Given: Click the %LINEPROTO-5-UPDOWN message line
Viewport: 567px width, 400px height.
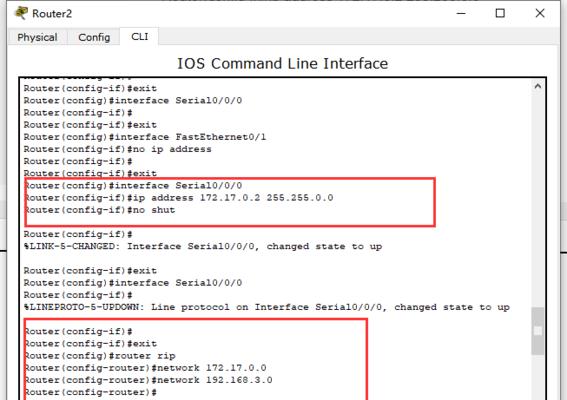Looking at the screenshot, I should (x=267, y=307).
